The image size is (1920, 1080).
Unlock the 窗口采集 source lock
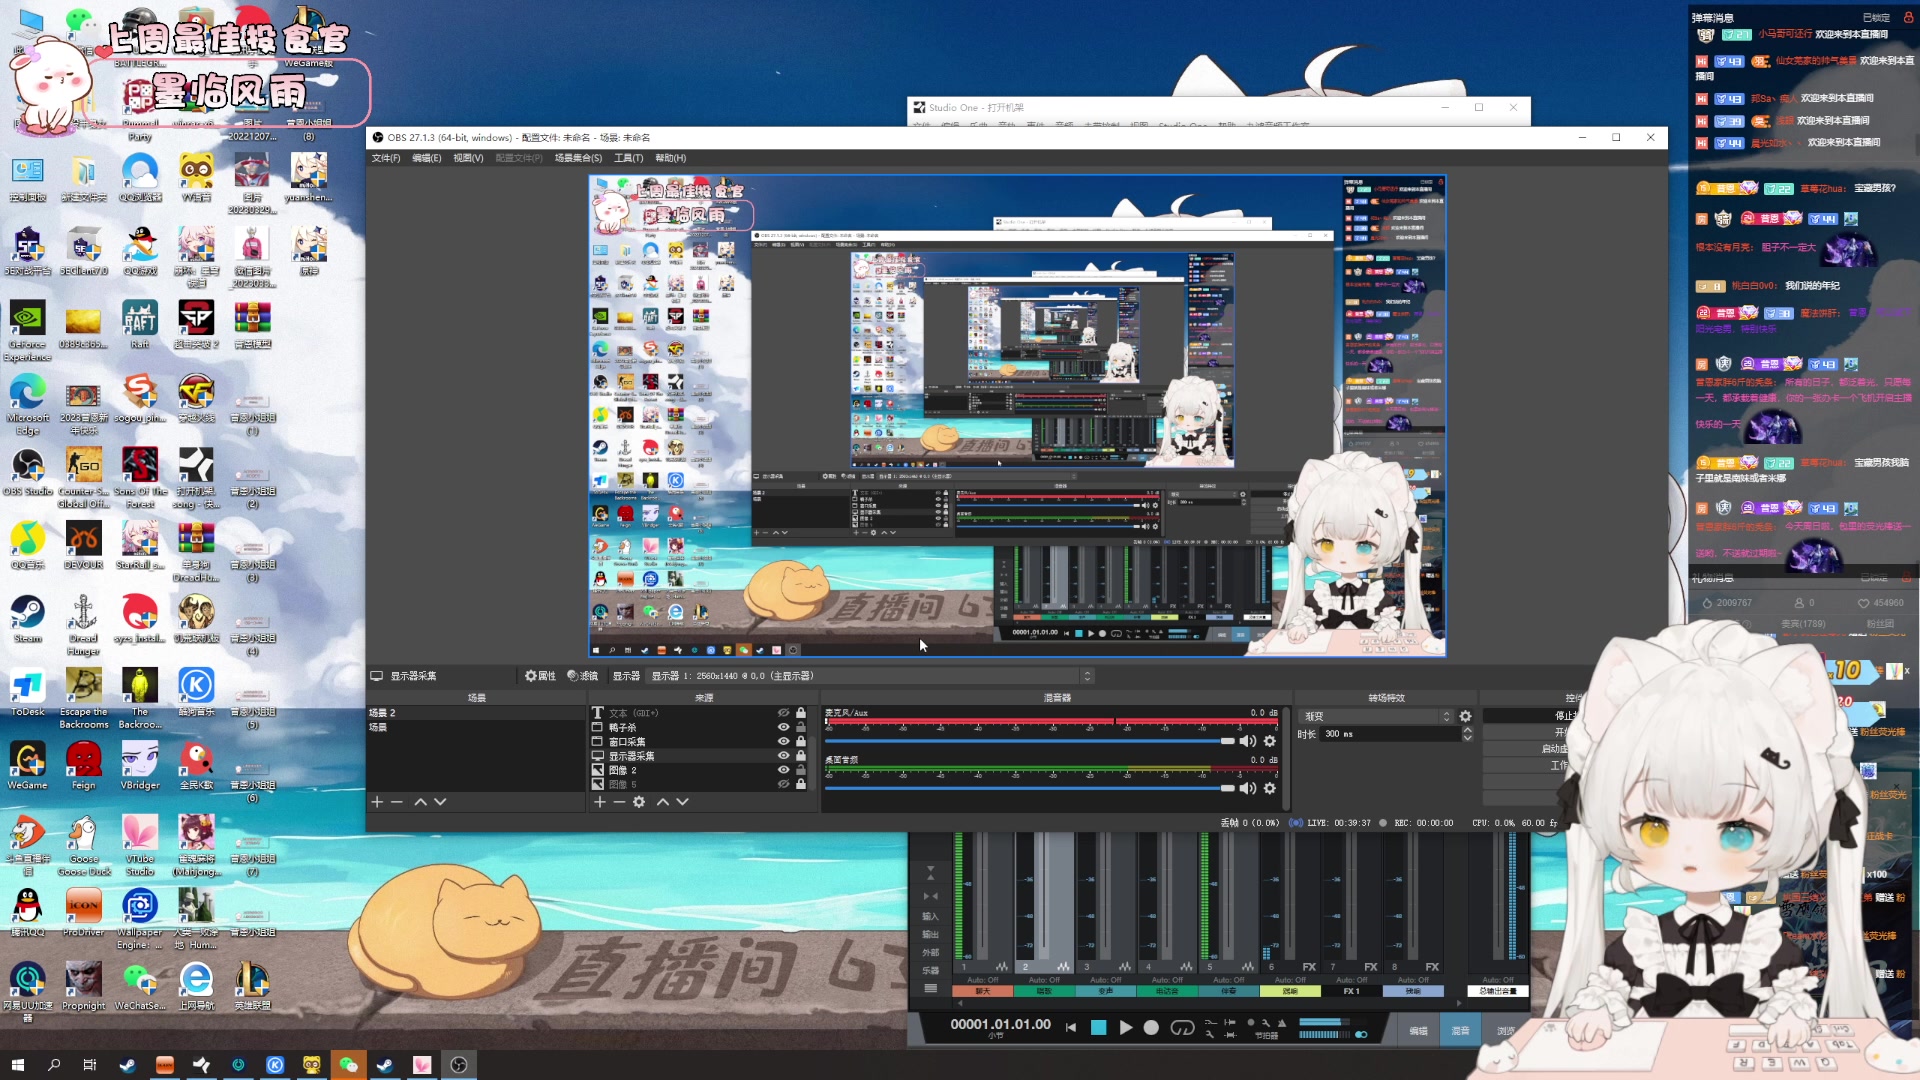point(800,741)
